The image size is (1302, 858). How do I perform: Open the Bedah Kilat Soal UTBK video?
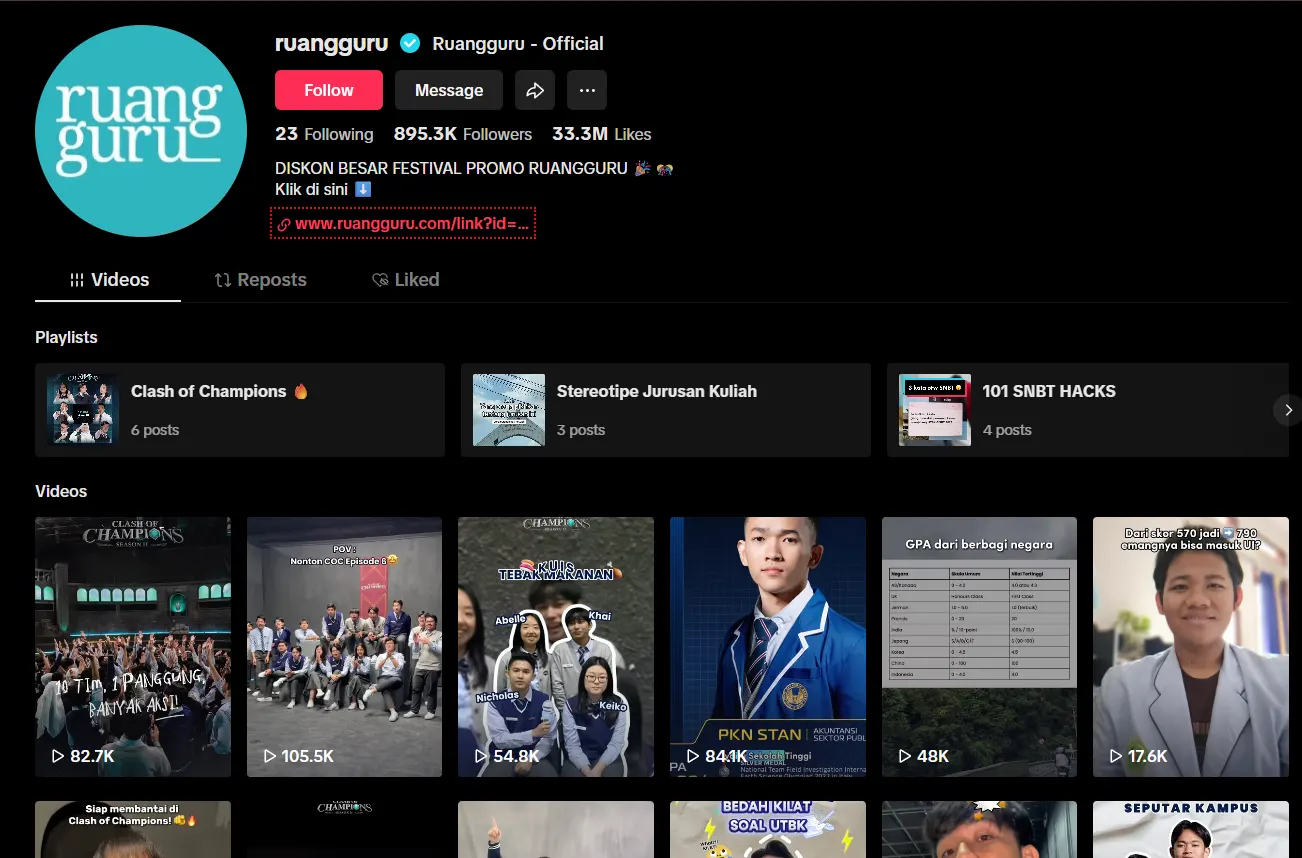tap(768, 829)
